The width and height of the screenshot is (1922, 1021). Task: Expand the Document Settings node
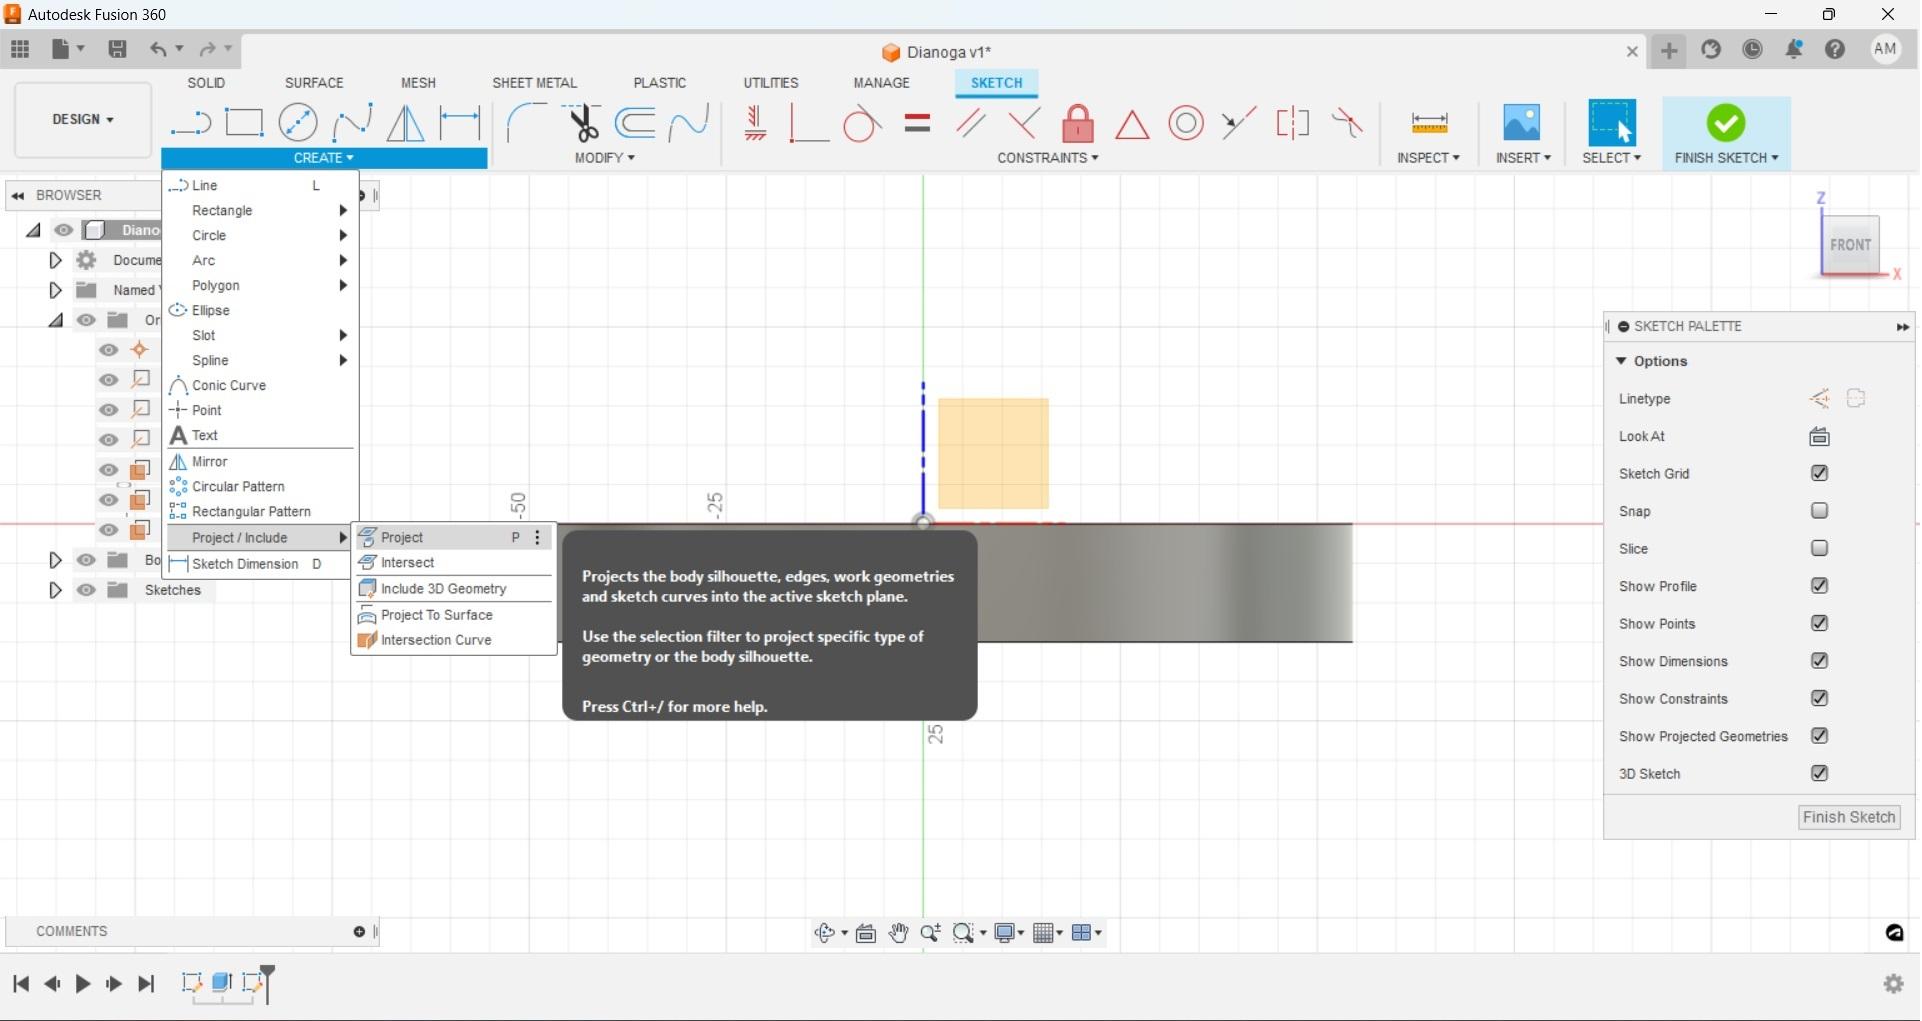click(x=56, y=260)
